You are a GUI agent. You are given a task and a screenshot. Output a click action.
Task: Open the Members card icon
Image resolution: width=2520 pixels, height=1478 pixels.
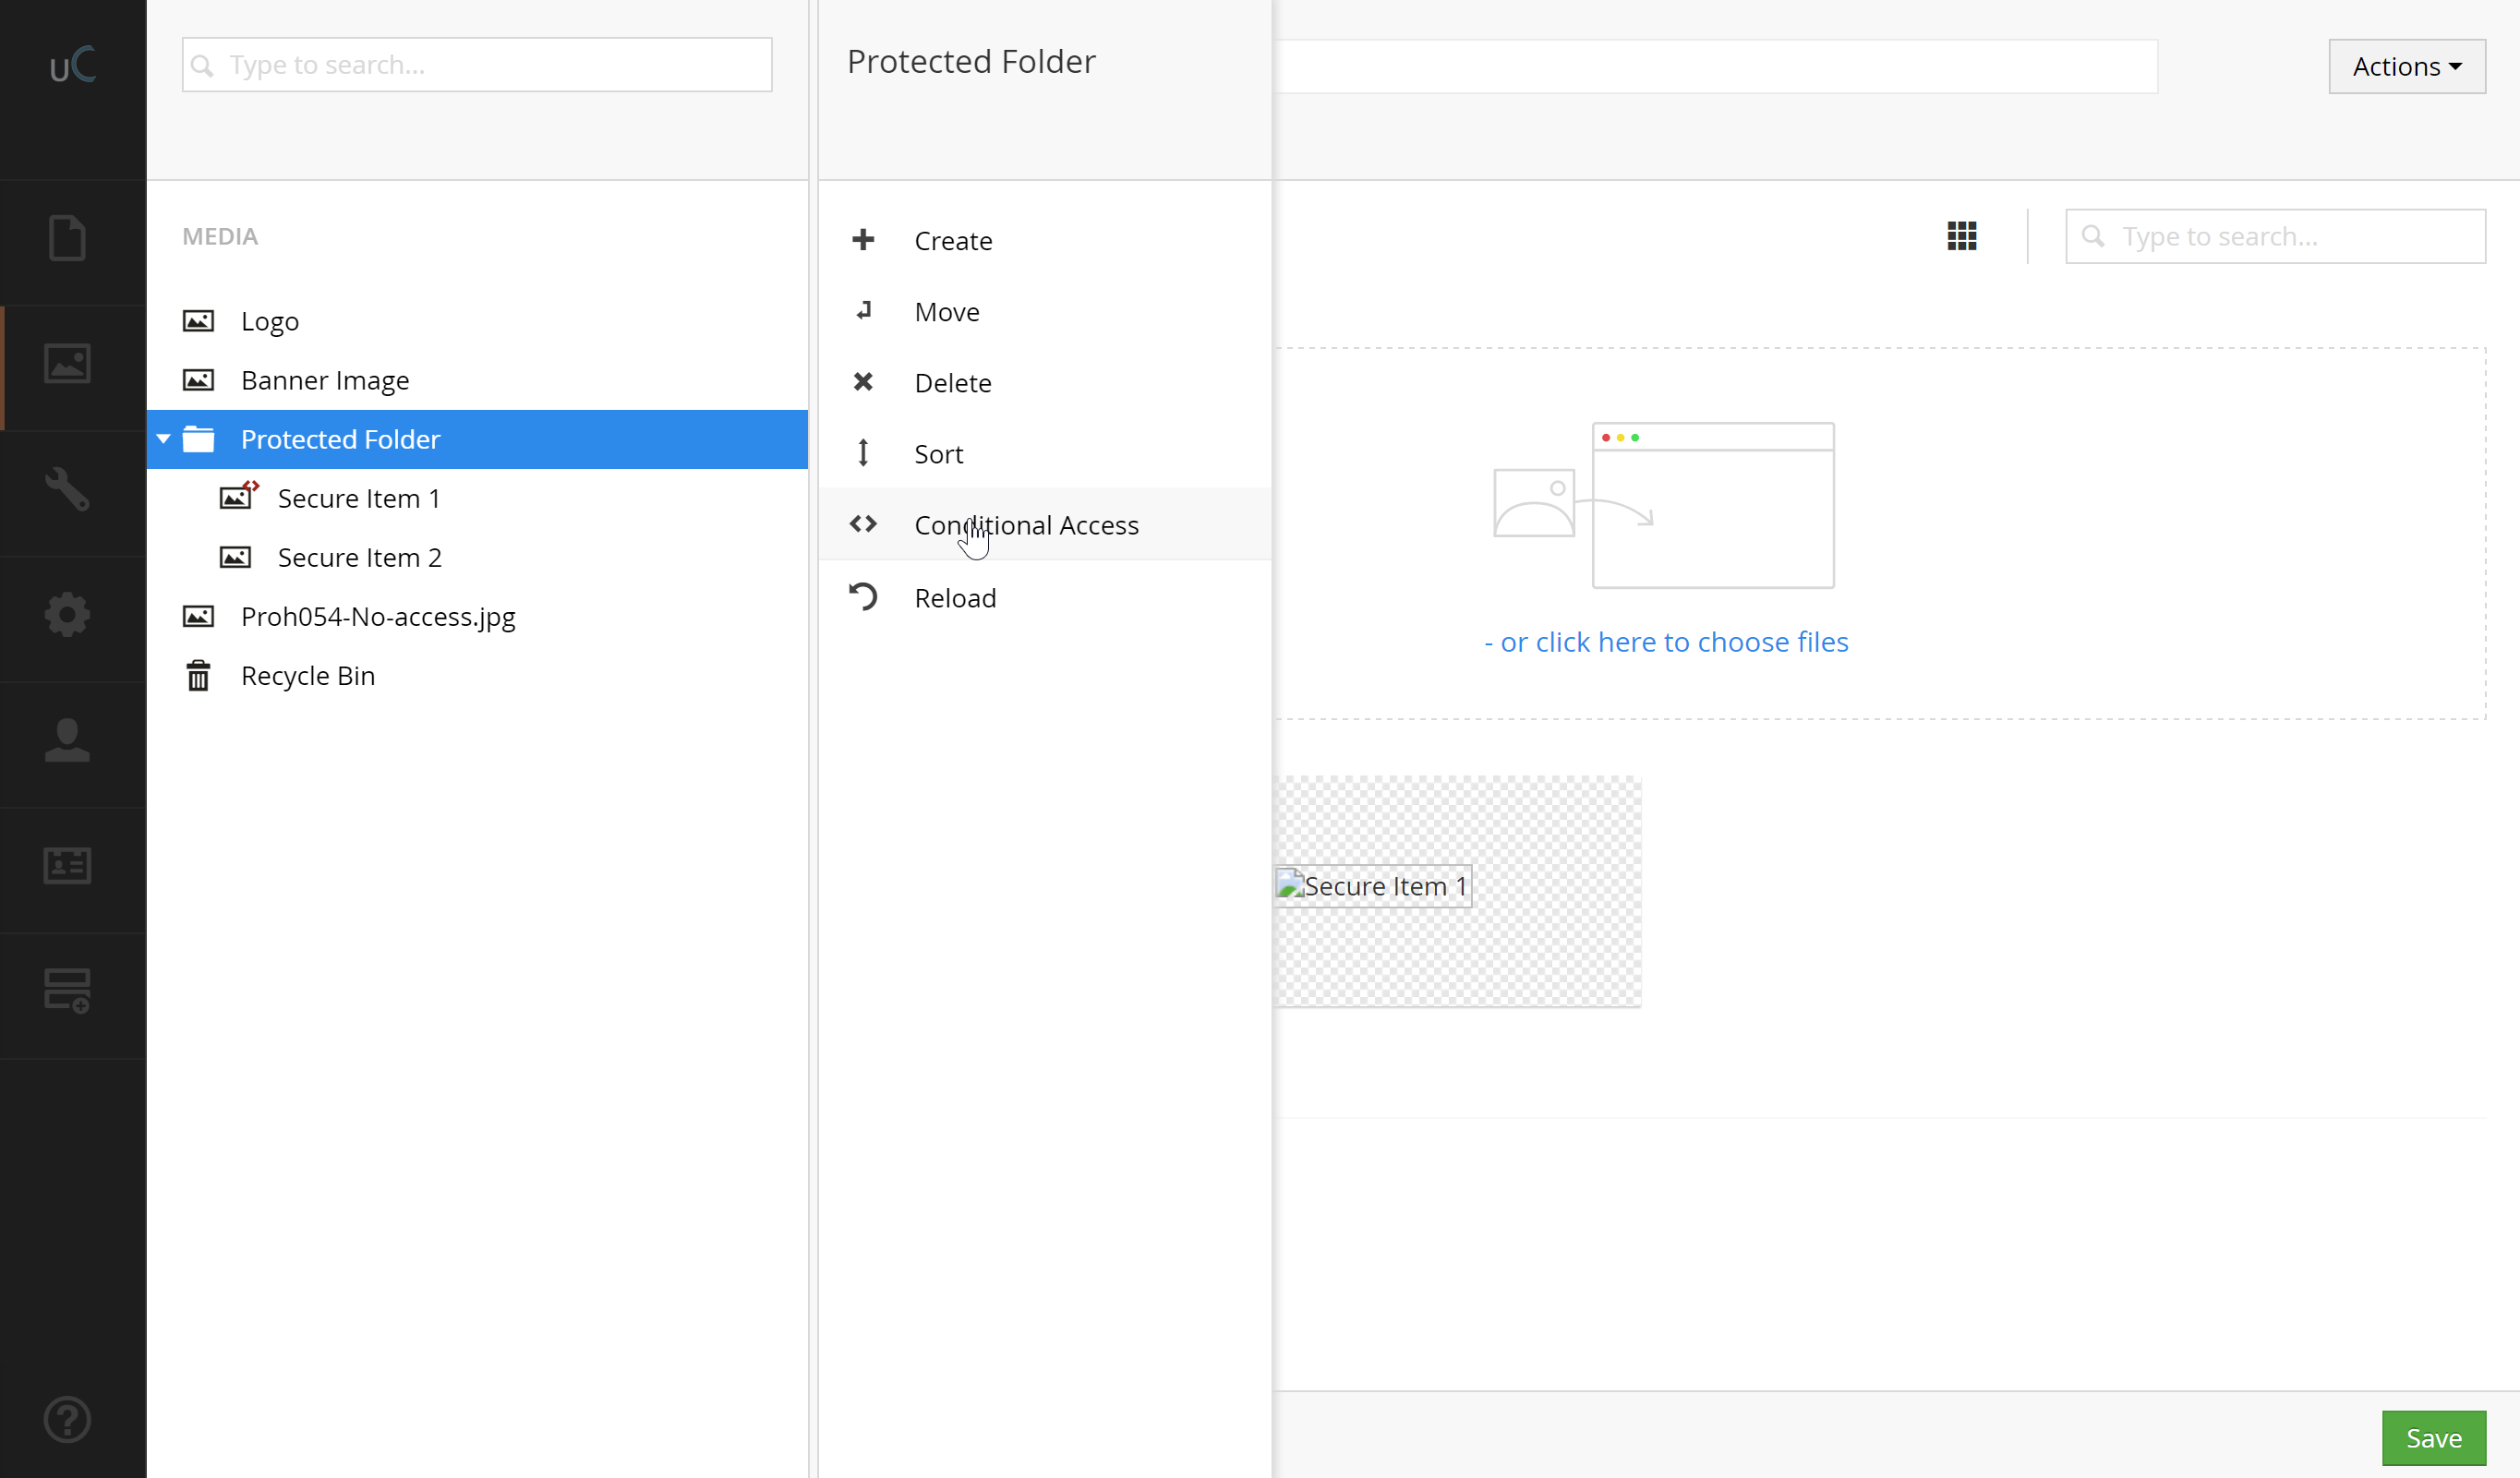click(67, 865)
